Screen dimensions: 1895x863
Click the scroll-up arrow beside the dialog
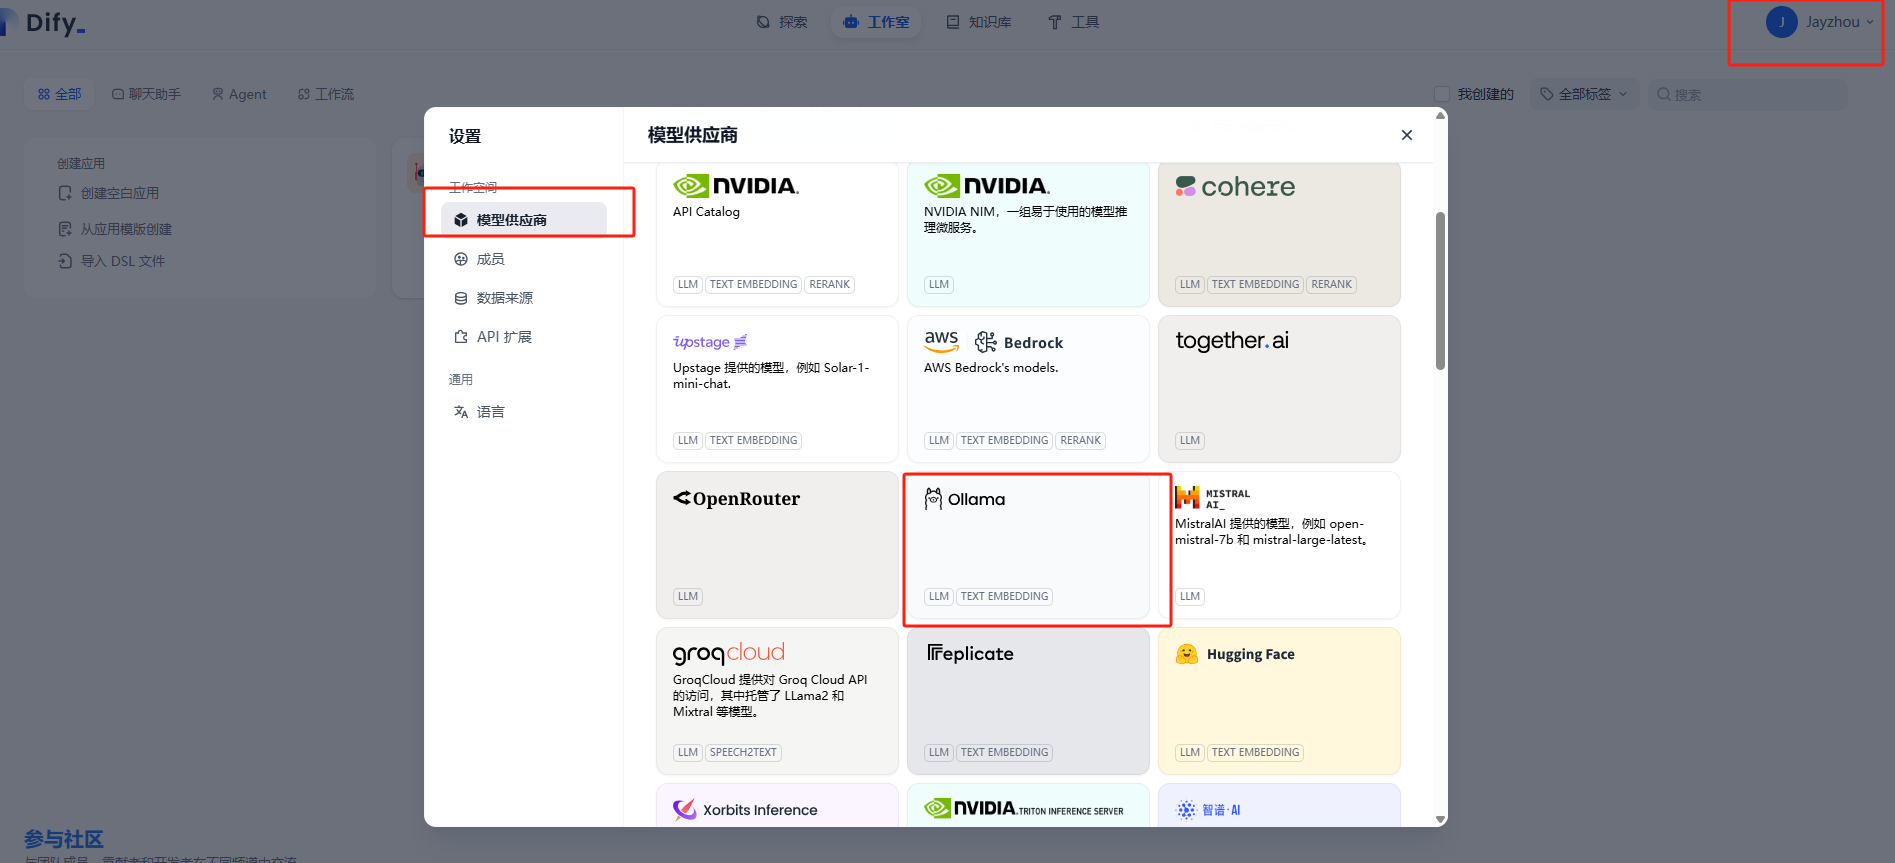point(1440,115)
